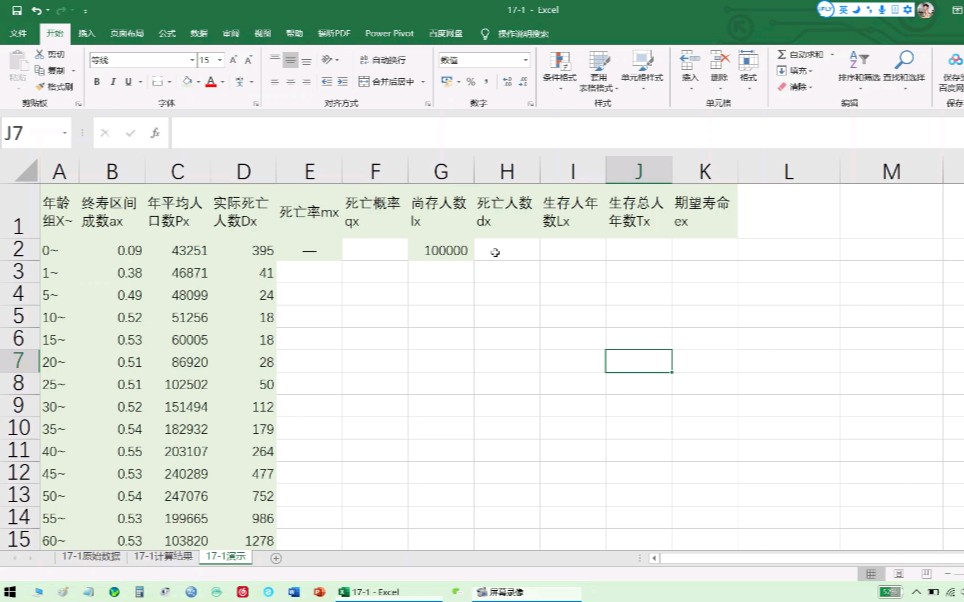Switch to the 插入 ribbon tab
The image size is (964, 602).
click(x=87, y=33)
